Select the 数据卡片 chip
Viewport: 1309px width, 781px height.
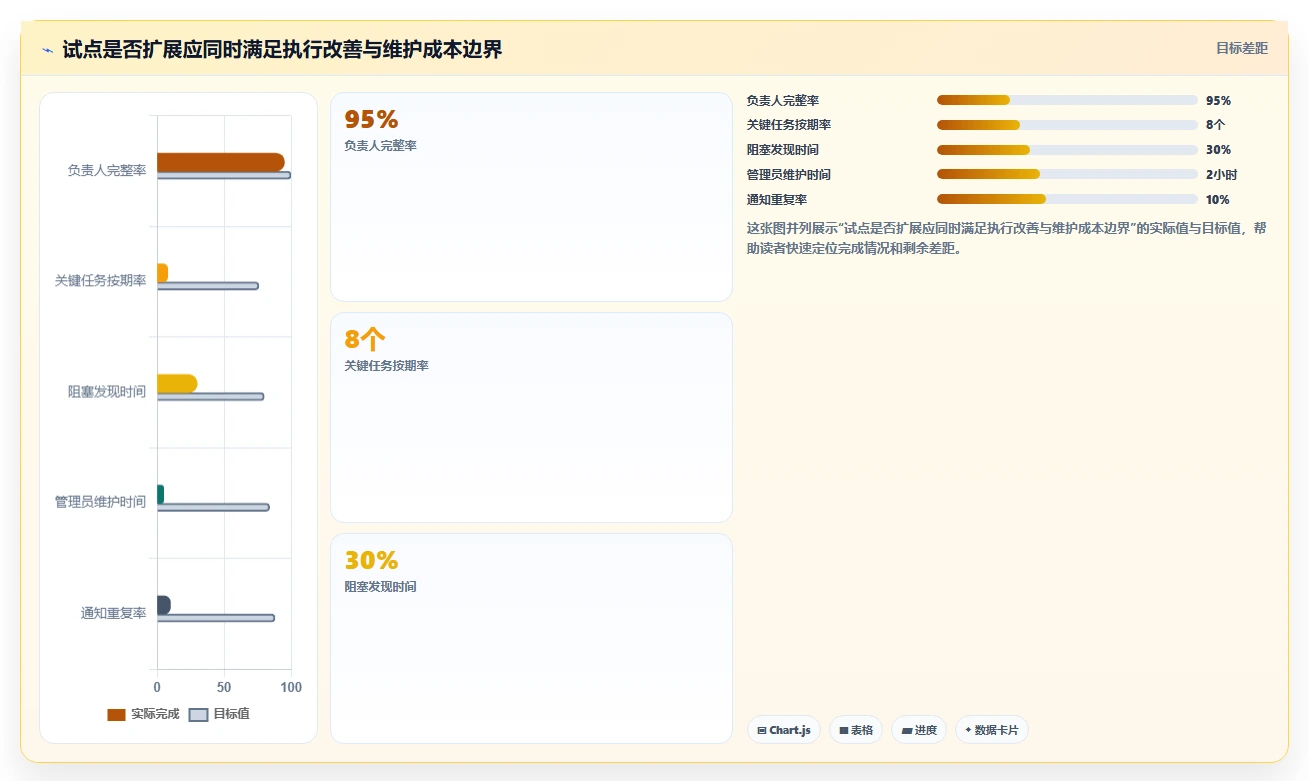click(x=992, y=730)
